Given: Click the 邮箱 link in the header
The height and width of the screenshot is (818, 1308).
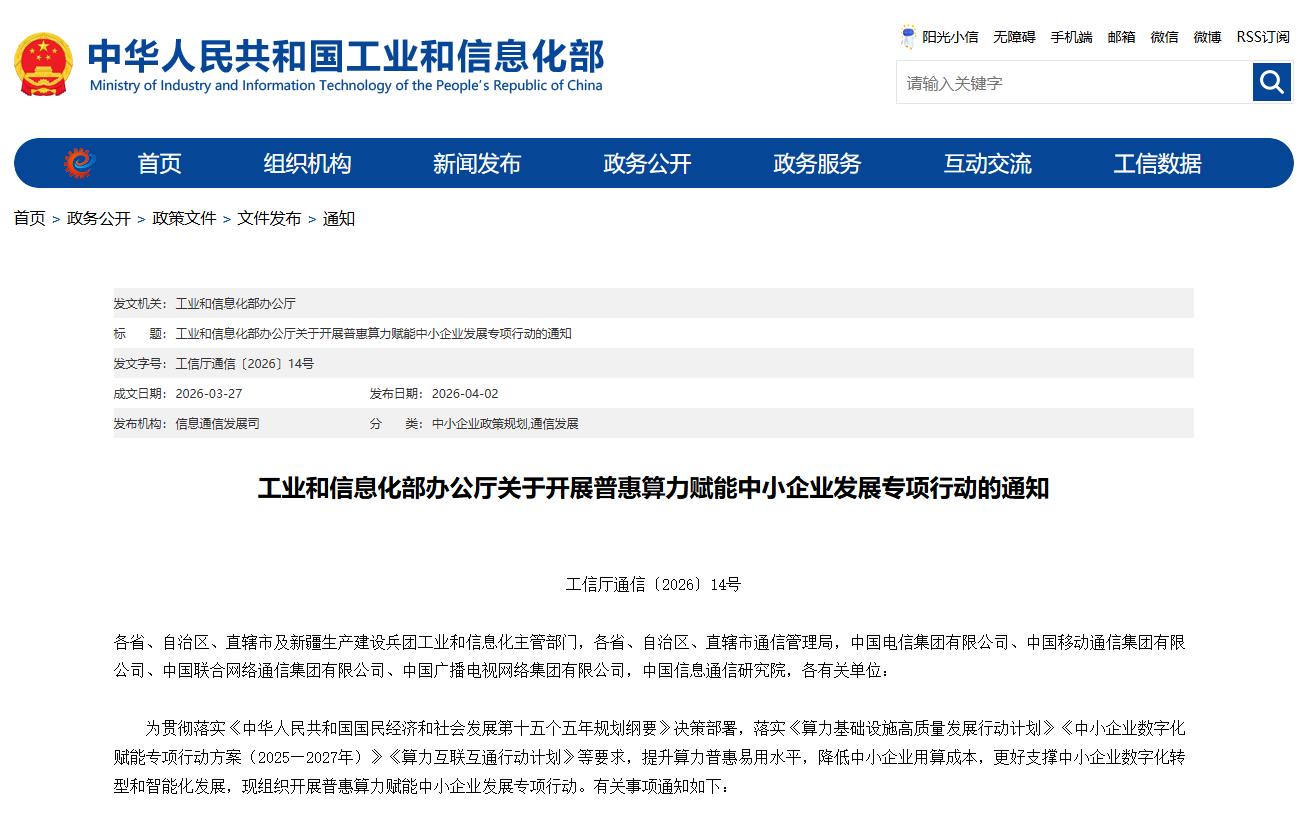Looking at the screenshot, I should point(1121,37).
